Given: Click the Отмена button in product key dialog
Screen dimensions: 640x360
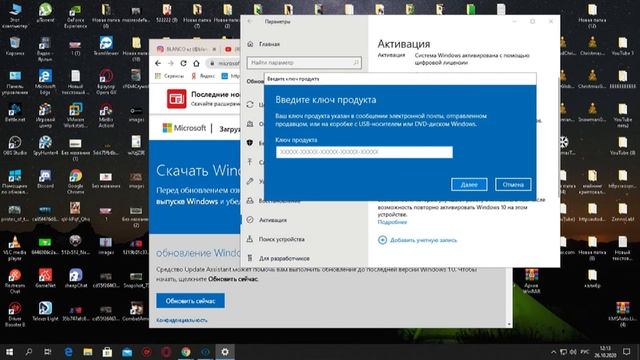Looking at the screenshot, I should coord(513,184).
